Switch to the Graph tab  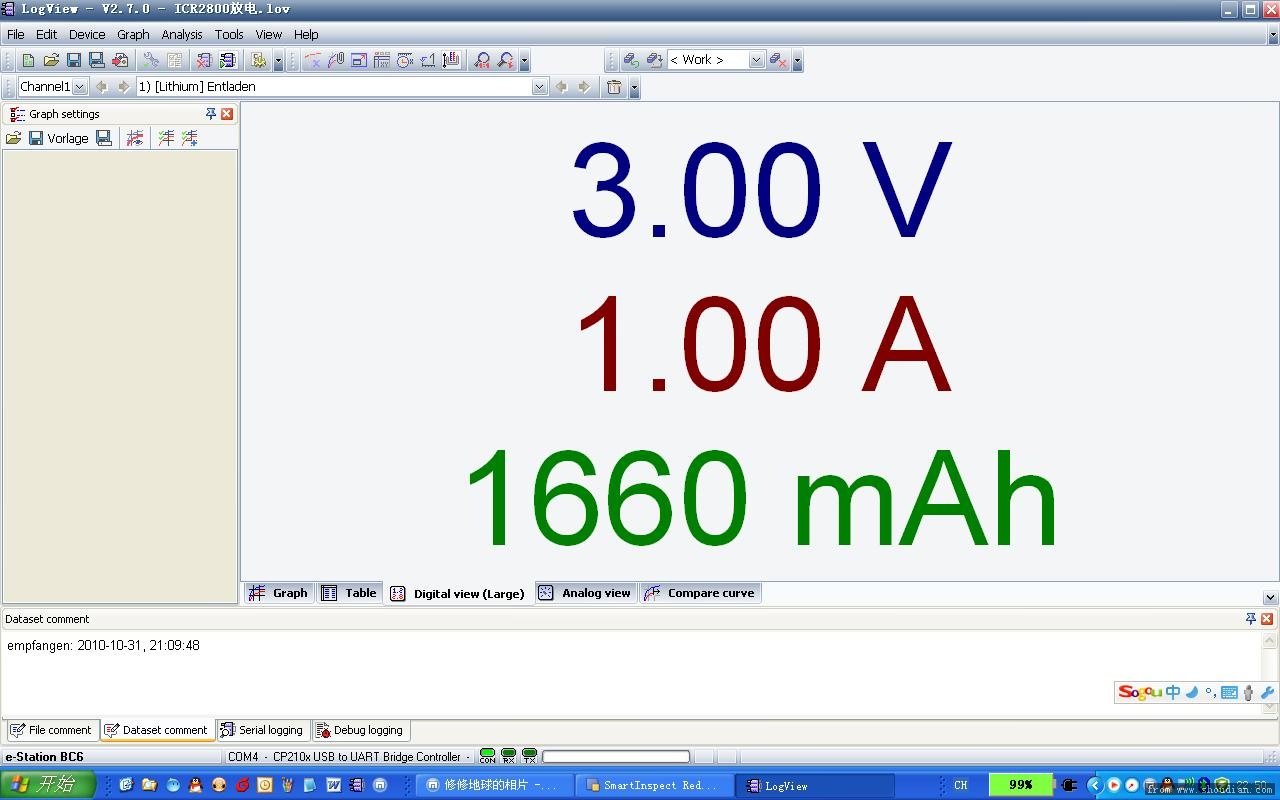279,593
